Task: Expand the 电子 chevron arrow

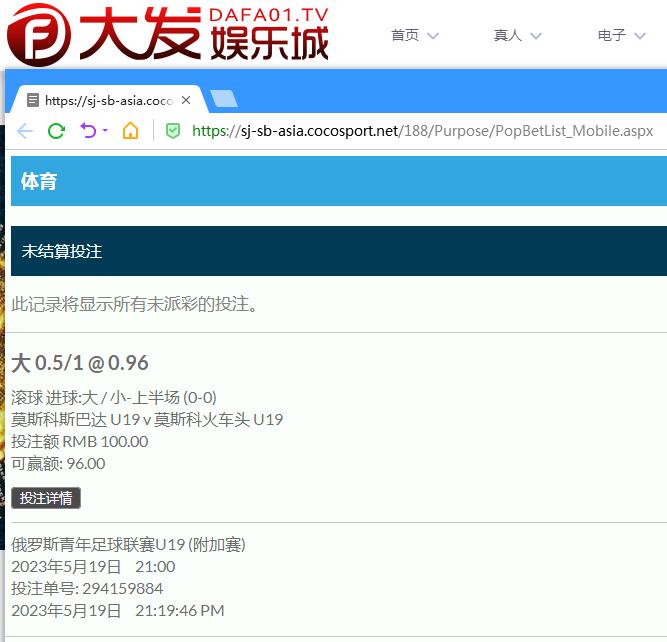Action: [640, 36]
